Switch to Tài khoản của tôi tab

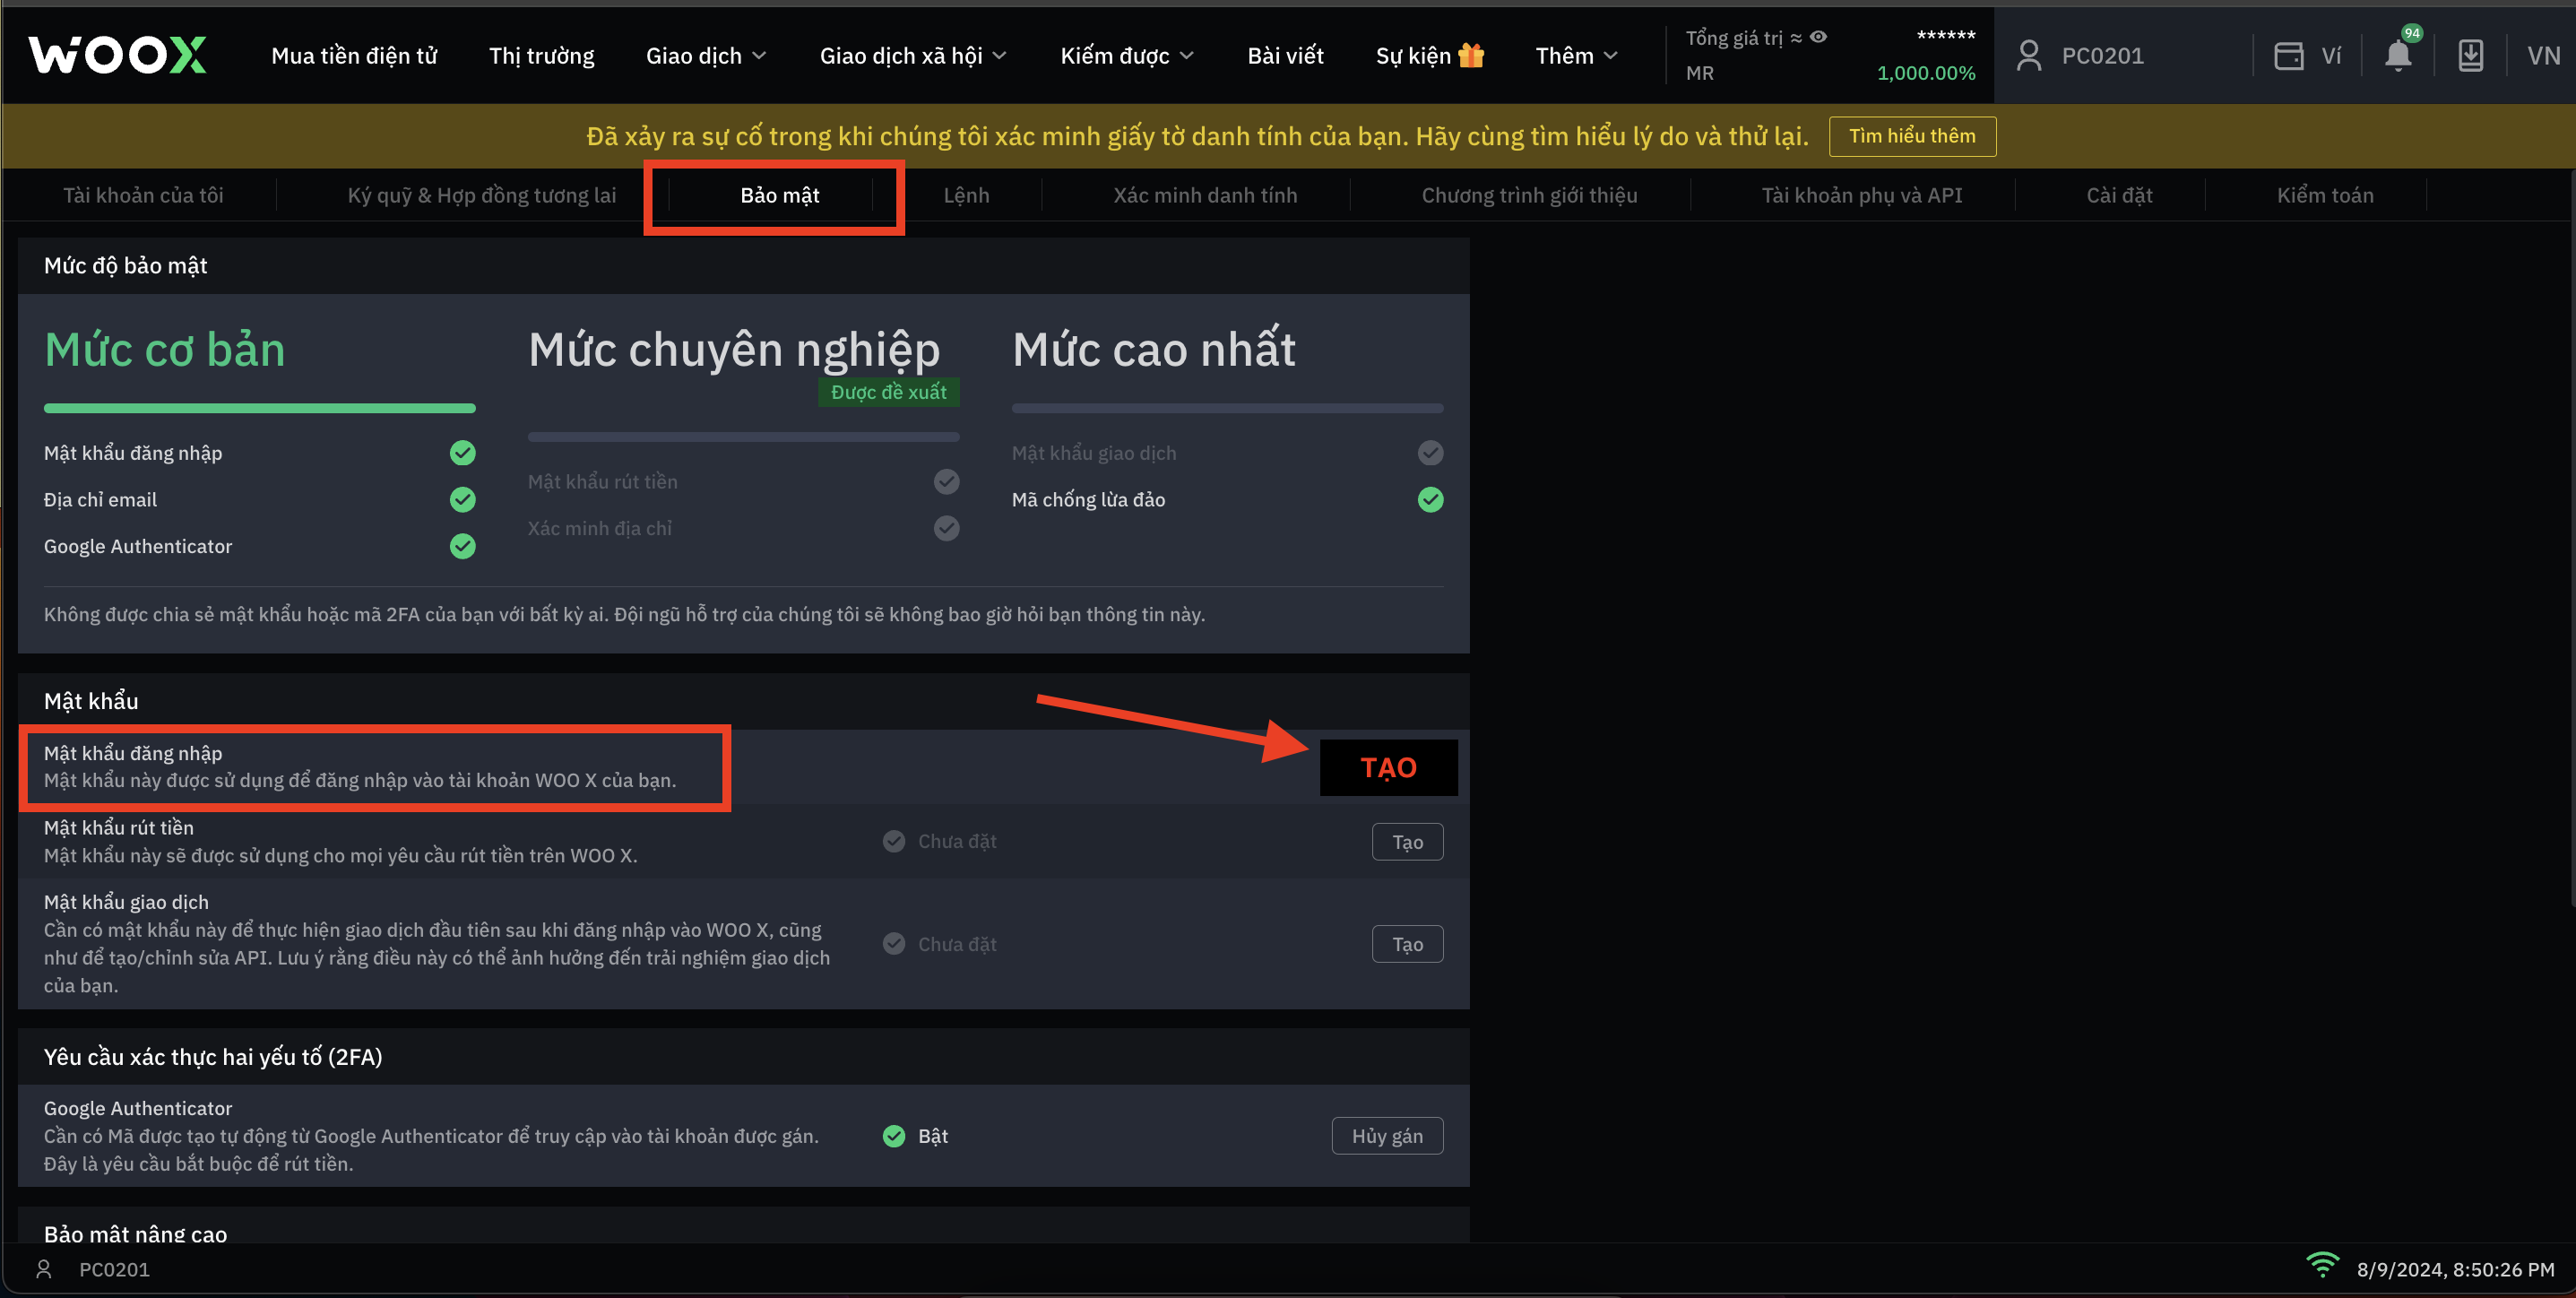[x=143, y=195]
